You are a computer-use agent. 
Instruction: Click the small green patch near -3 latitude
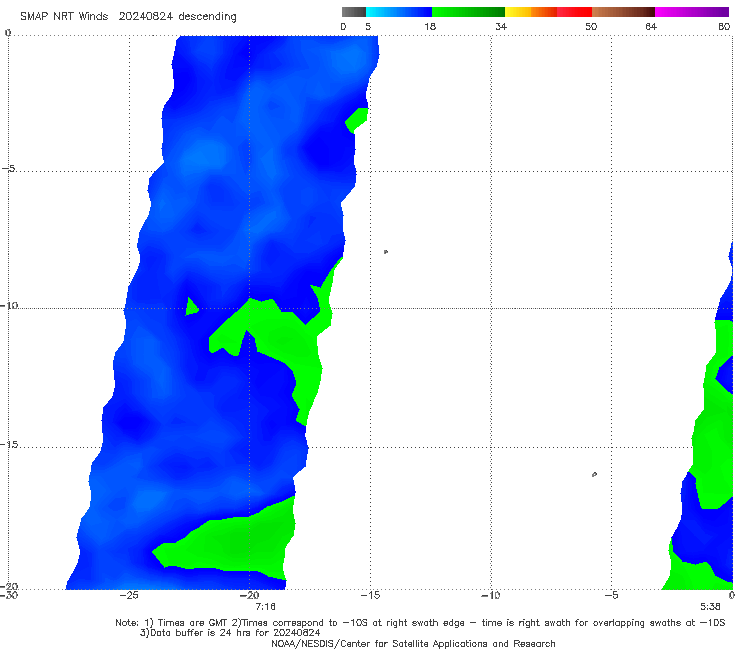tap(357, 120)
